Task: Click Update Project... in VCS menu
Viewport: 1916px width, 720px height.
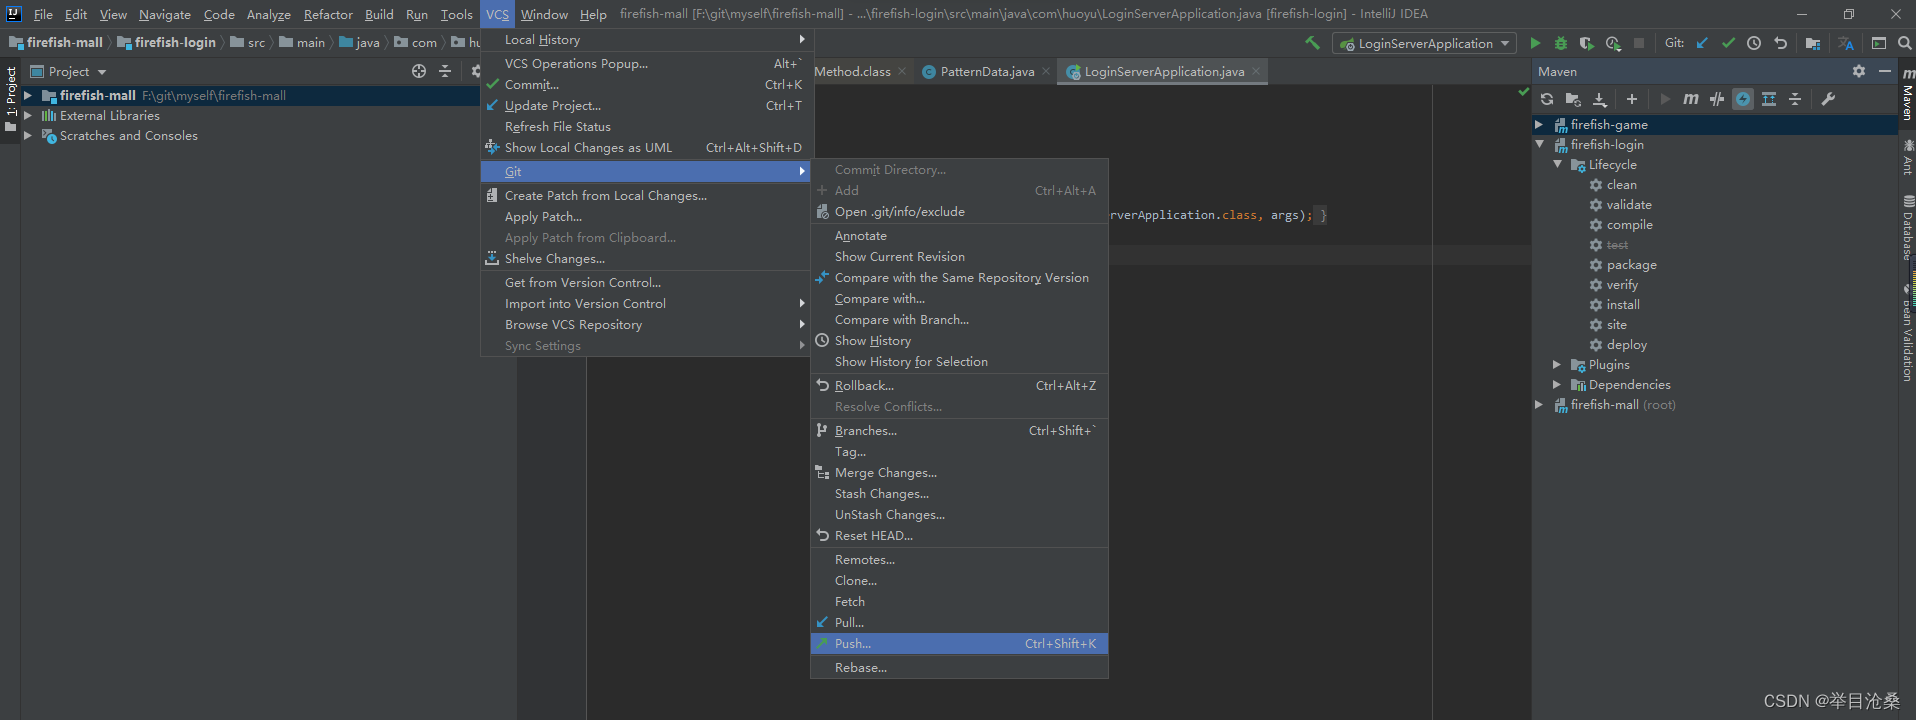Action: [x=645, y=106]
